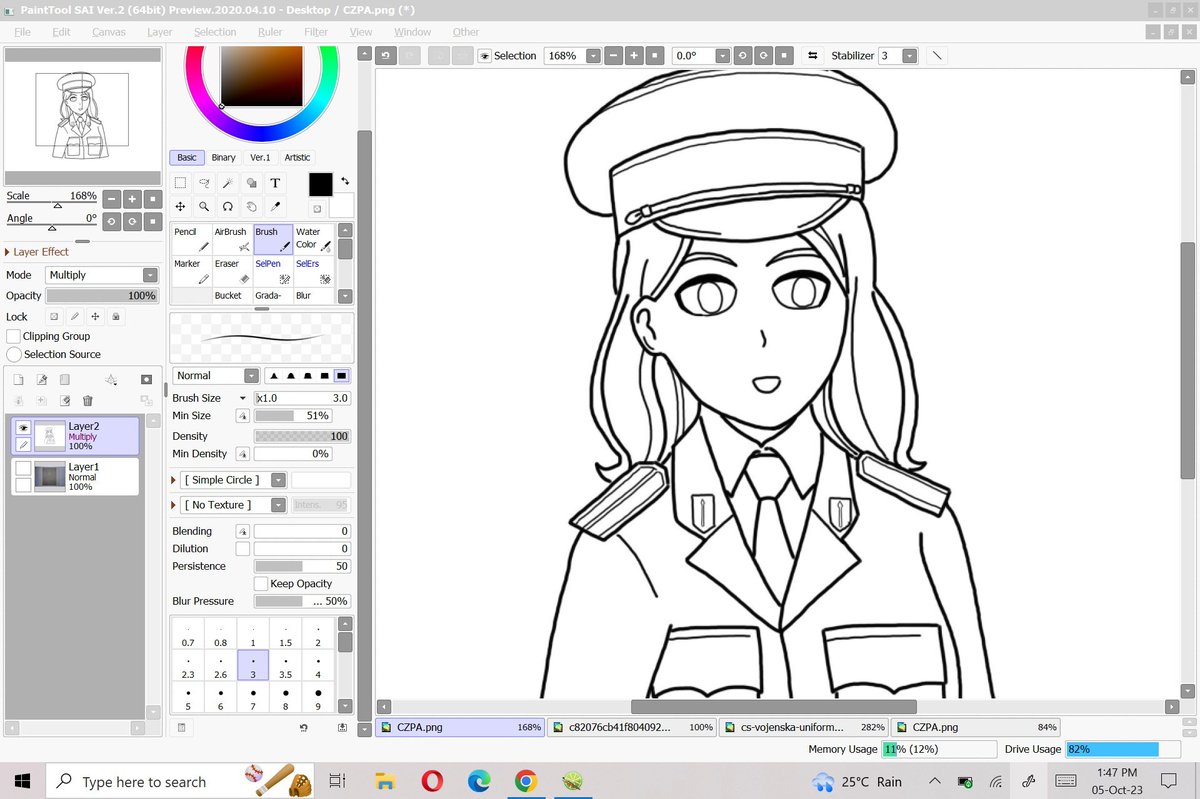Image resolution: width=1200 pixels, height=799 pixels.
Task: Add a layer mask
Action: pos(147,380)
